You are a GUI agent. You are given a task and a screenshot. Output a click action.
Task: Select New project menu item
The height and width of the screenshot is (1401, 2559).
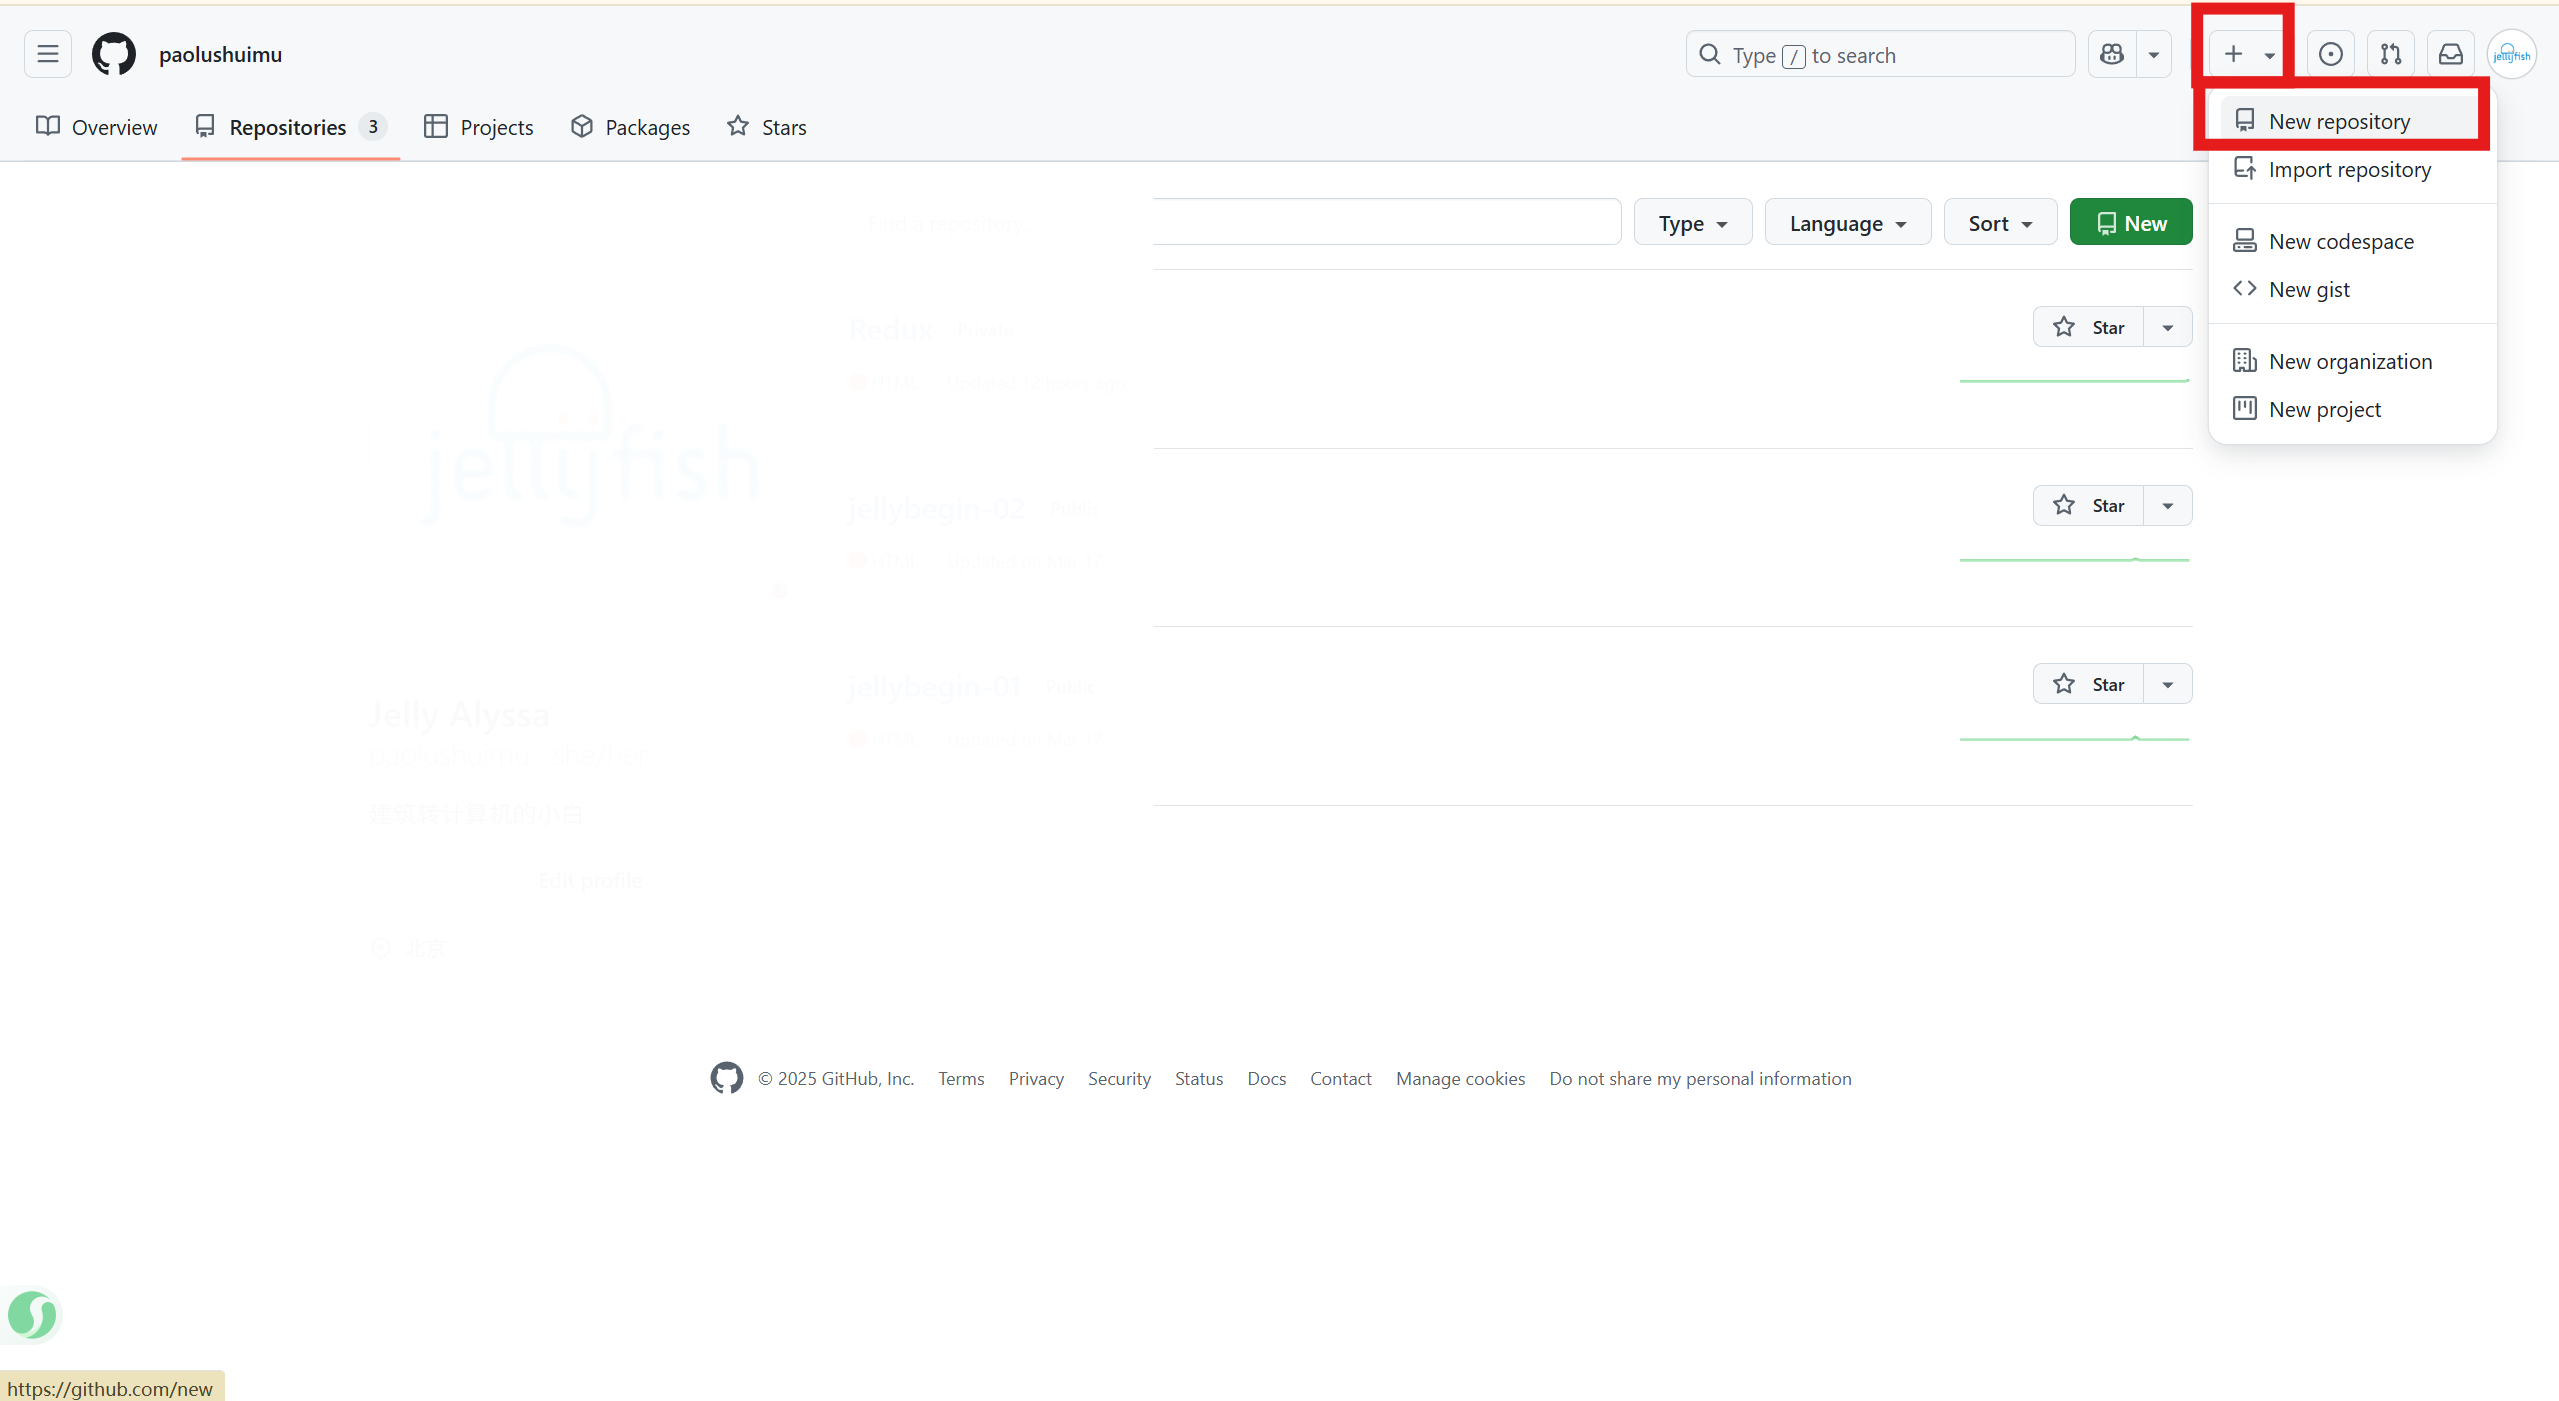[2352, 409]
